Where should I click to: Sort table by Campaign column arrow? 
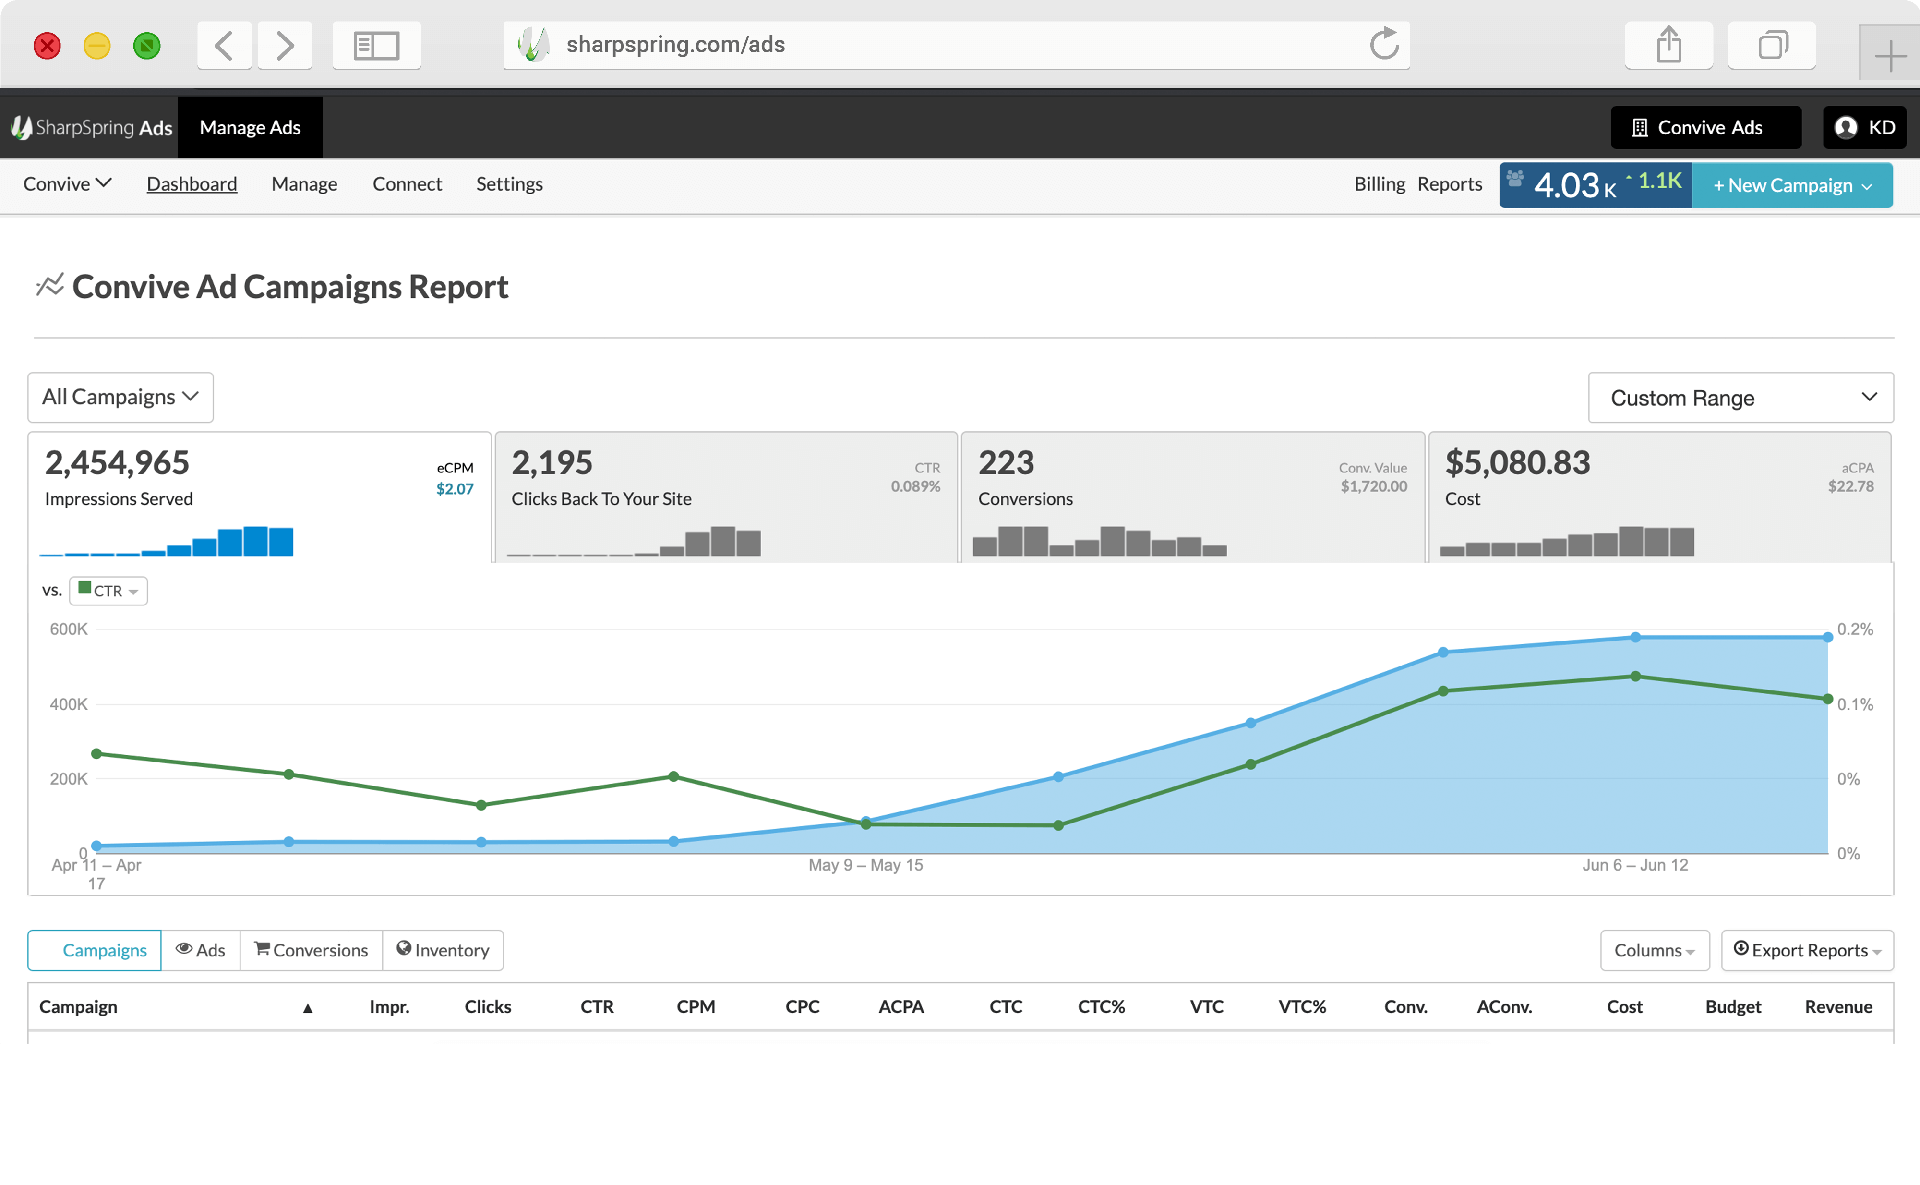[308, 1008]
